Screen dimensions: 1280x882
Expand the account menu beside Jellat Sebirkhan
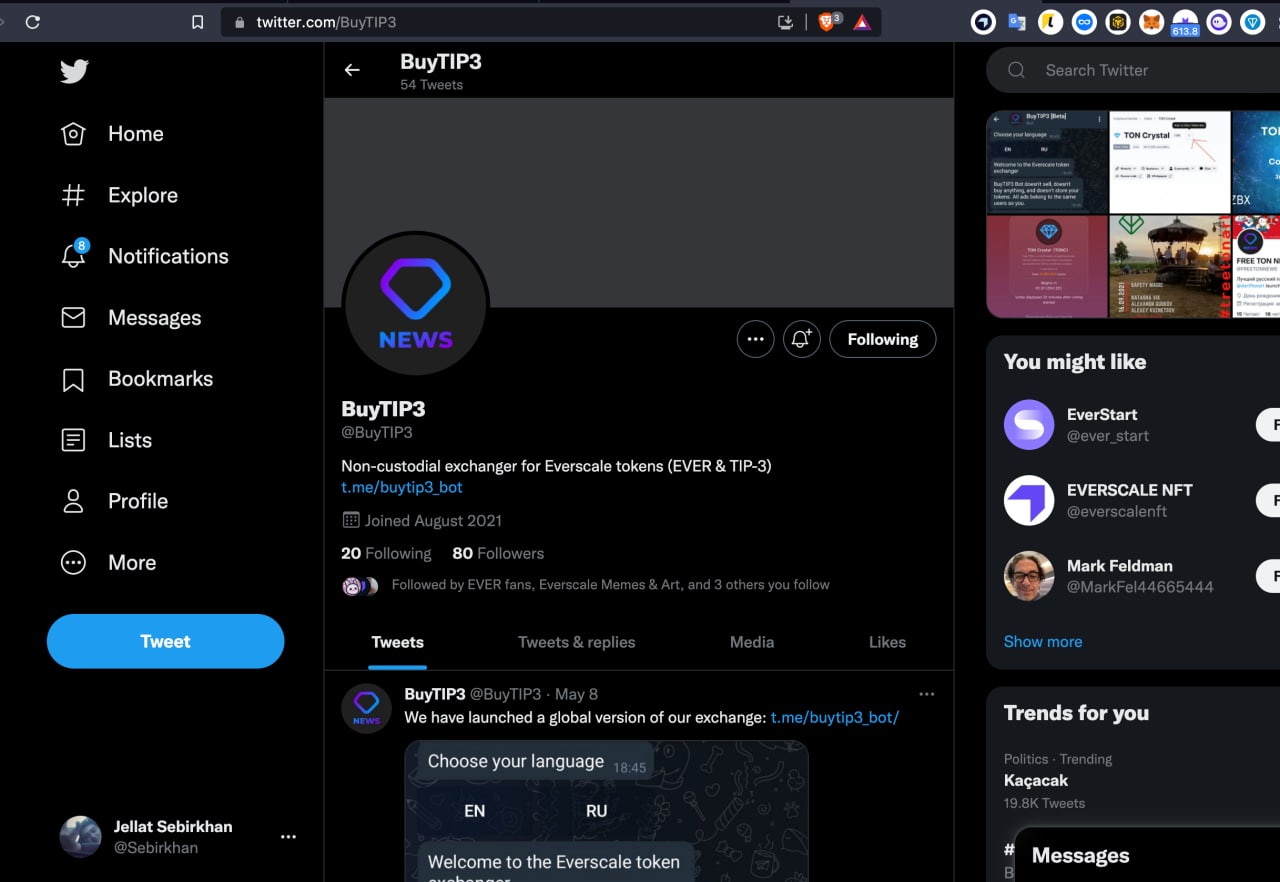click(288, 837)
